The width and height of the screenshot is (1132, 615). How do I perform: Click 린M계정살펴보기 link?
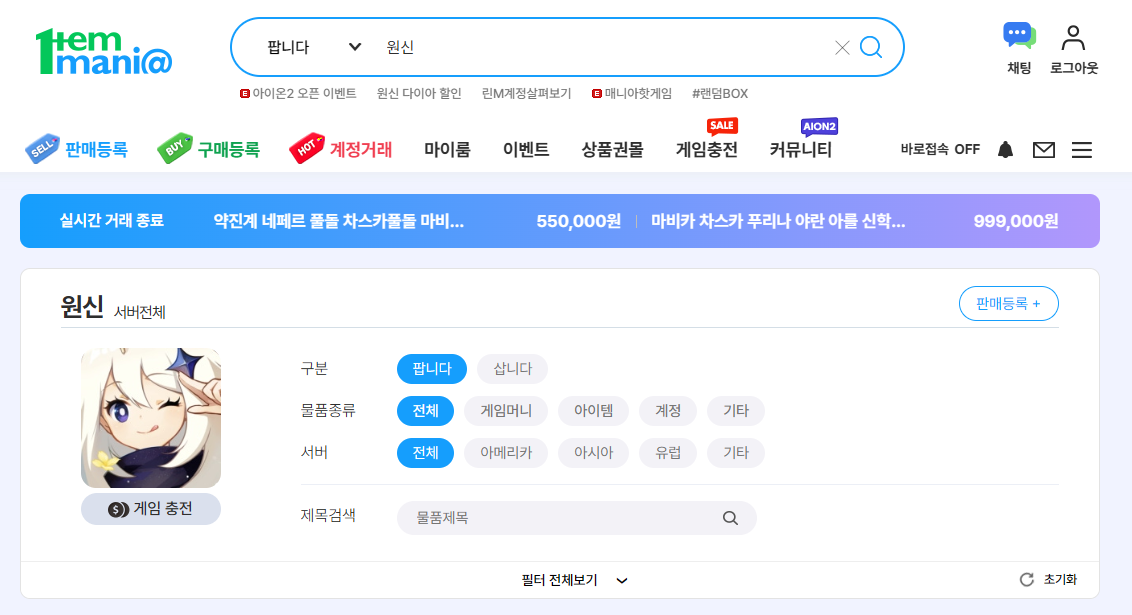tap(526, 94)
